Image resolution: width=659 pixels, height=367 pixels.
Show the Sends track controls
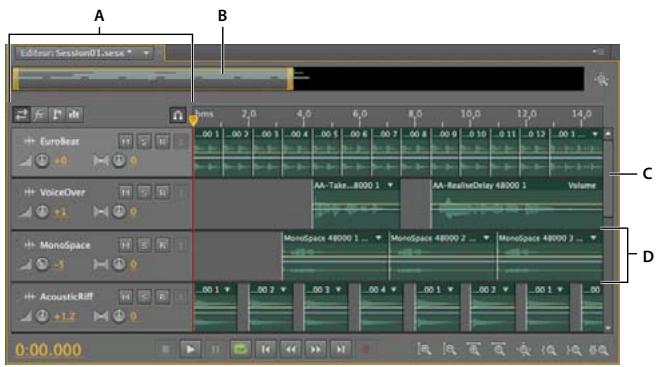[57, 114]
